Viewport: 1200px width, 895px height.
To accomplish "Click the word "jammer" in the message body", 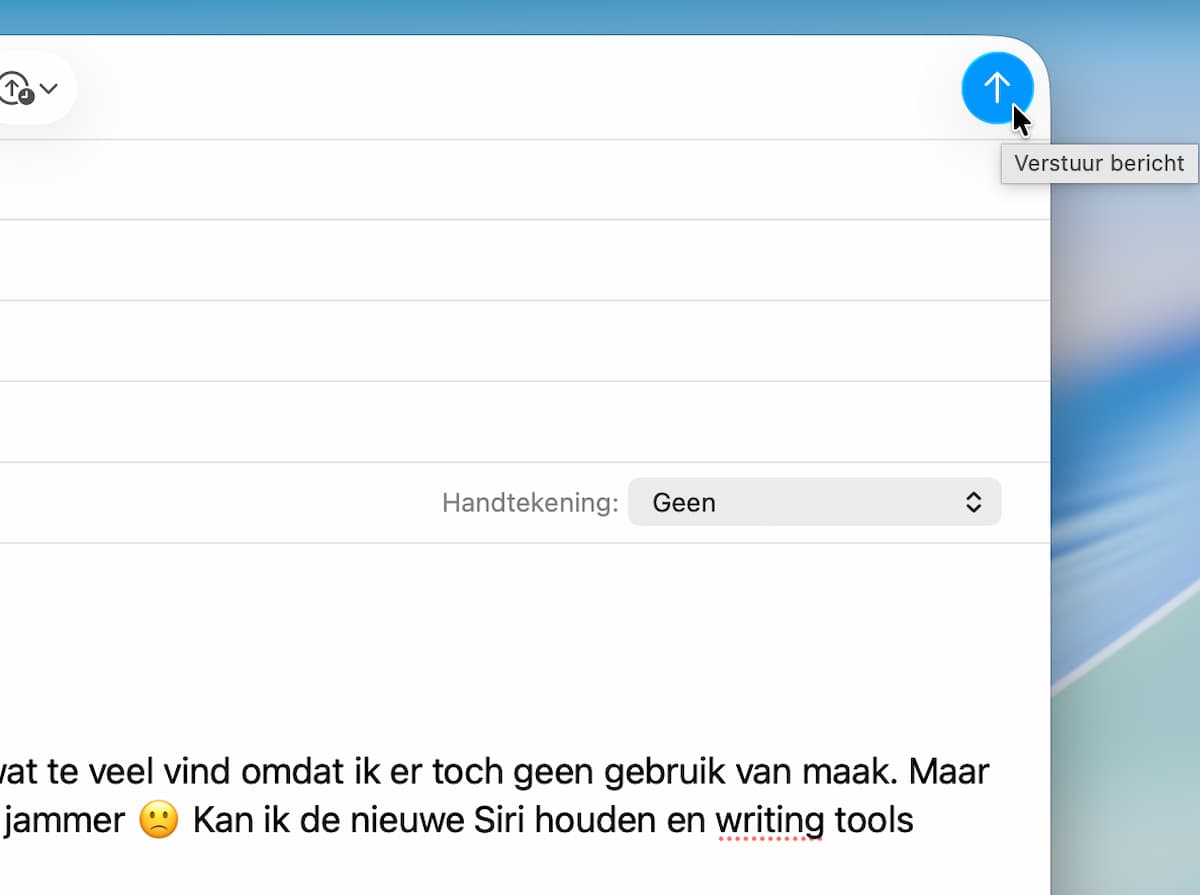I will point(67,821).
